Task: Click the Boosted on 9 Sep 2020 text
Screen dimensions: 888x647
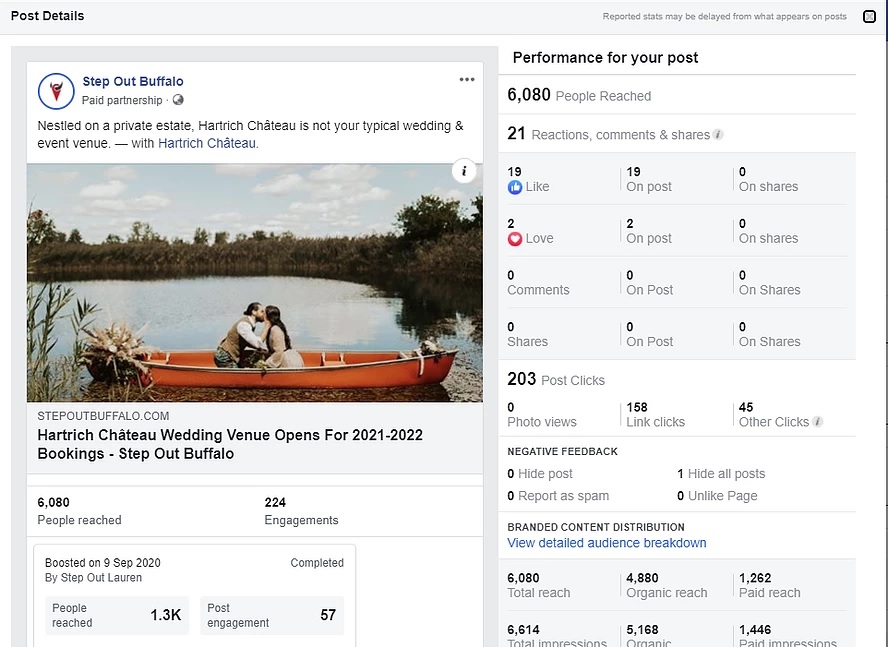Action: coord(103,563)
